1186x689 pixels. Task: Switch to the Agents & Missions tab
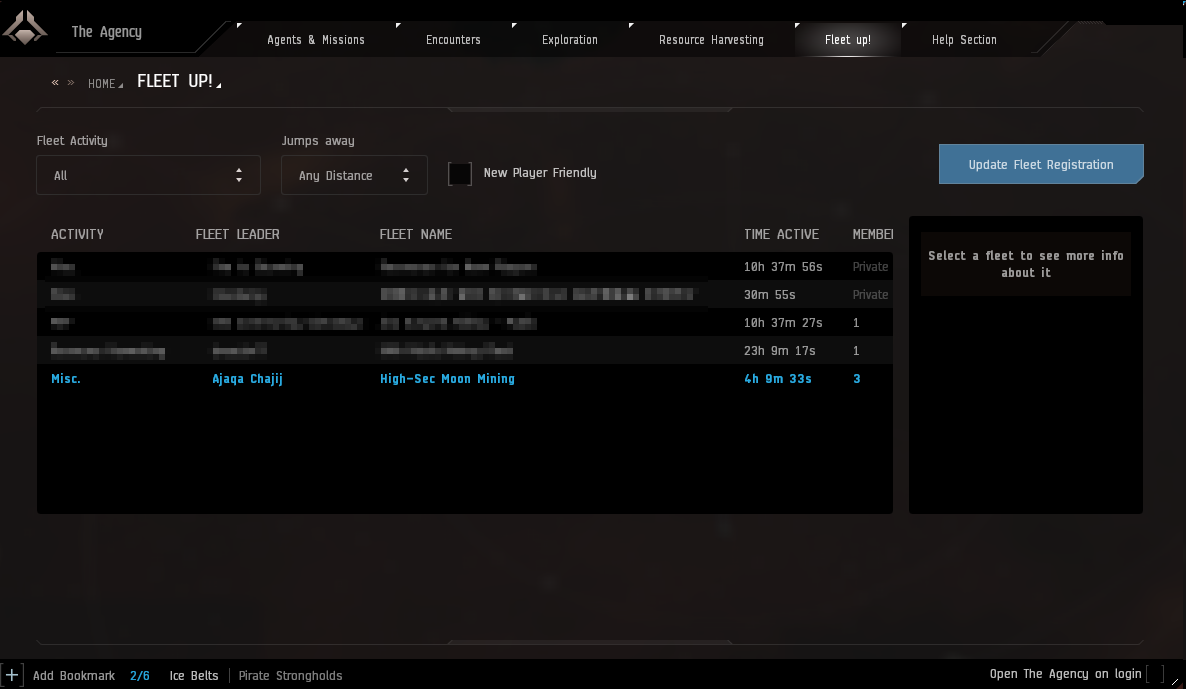315,40
